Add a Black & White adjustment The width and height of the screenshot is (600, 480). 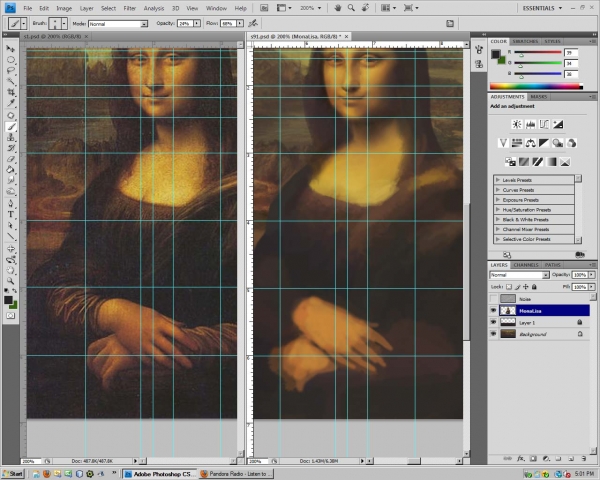(544, 143)
